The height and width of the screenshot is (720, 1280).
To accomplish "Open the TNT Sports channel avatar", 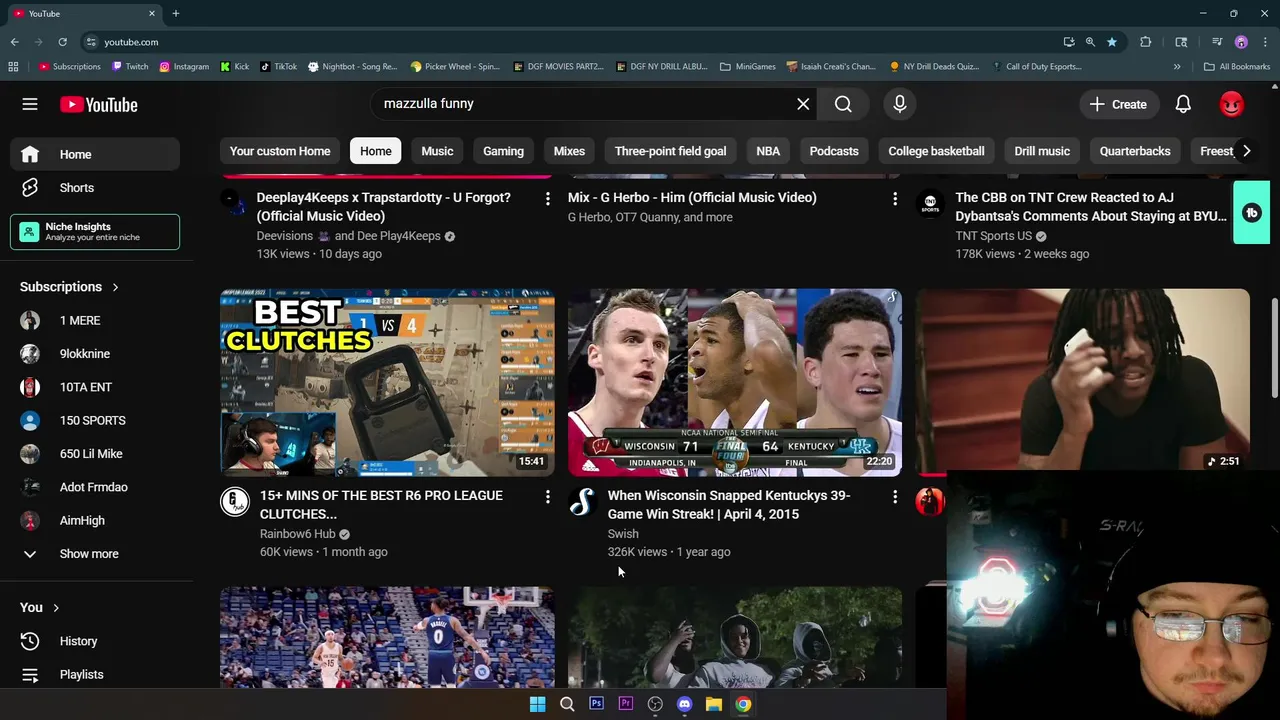I will point(930,203).
